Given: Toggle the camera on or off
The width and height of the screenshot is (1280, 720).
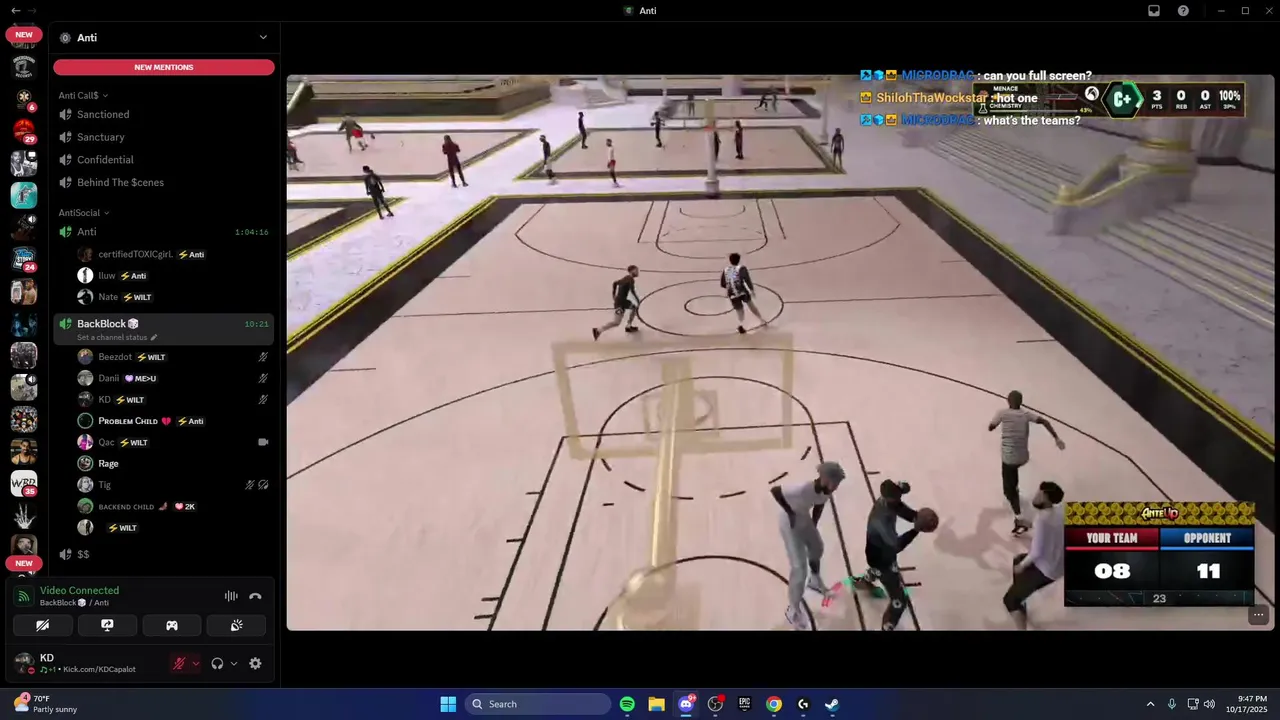Looking at the screenshot, I should tap(43, 625).
